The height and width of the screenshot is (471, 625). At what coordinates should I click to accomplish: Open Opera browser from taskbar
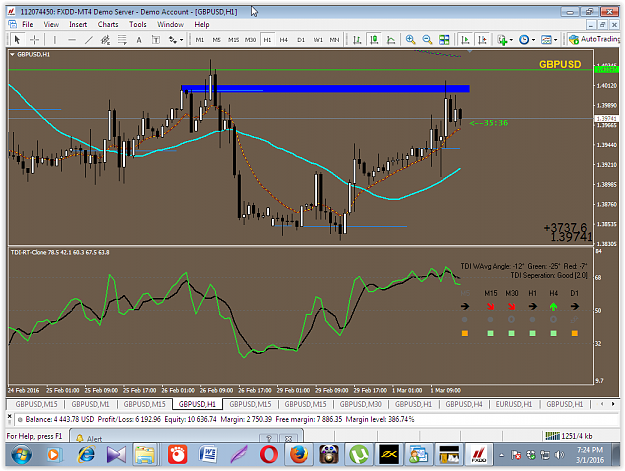tap(269, 455)
